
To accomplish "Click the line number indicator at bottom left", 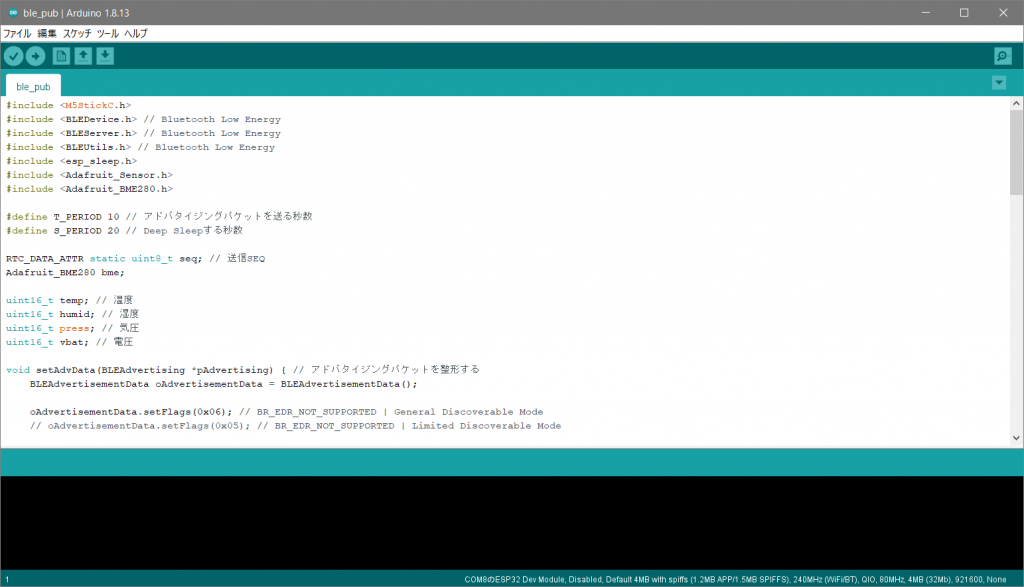I will click(8, 578).
